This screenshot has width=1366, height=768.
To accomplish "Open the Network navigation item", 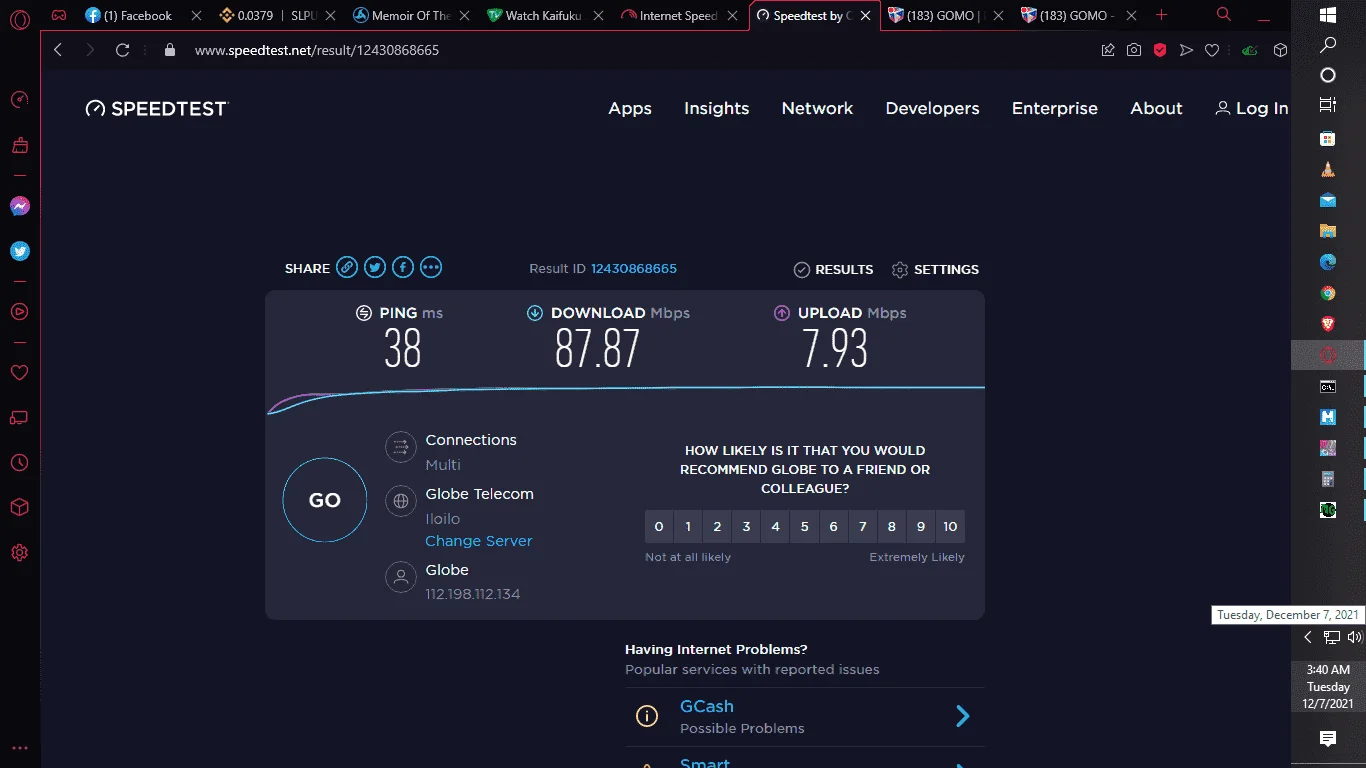I will pos(817,108).
